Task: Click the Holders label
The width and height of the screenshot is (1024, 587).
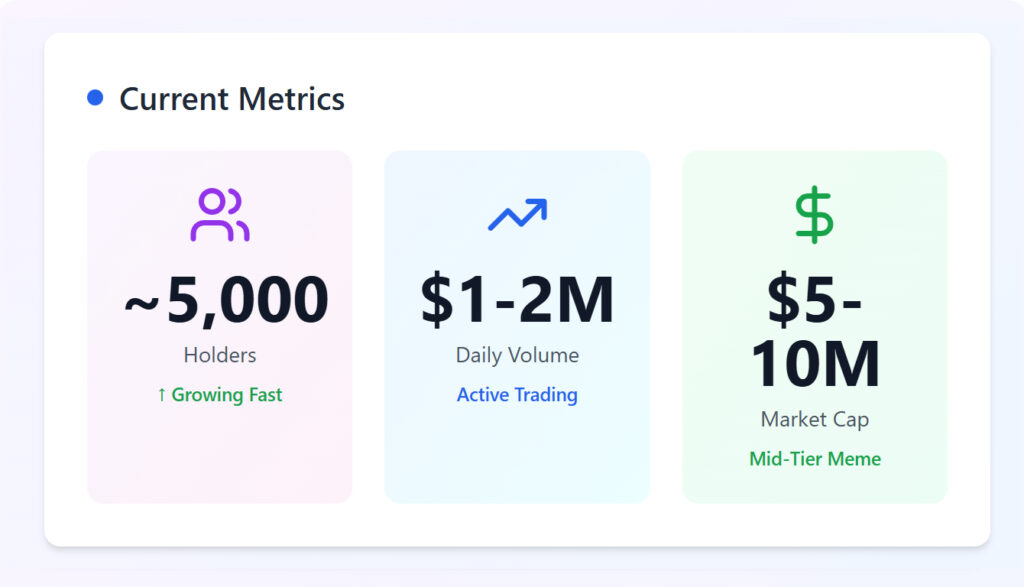Action: pyautogui.click(x=220, y=355)
